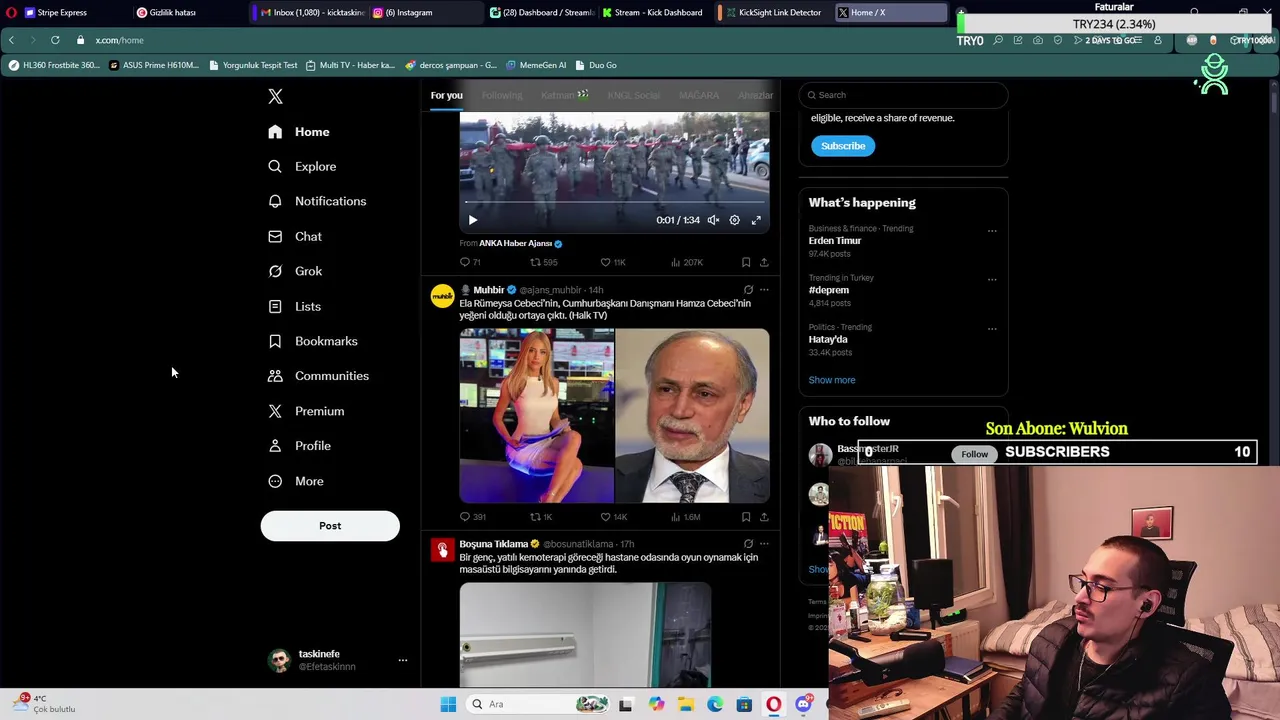Switch to Stream - Kick Dashboard tab

pos(652,12)
